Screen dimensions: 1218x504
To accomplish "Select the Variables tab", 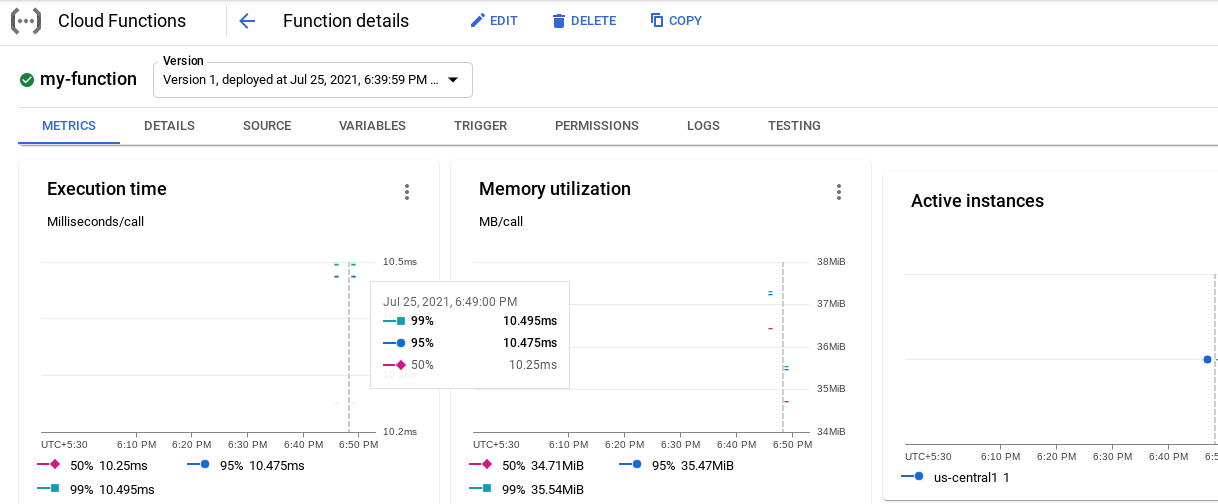I will [372, 126].
